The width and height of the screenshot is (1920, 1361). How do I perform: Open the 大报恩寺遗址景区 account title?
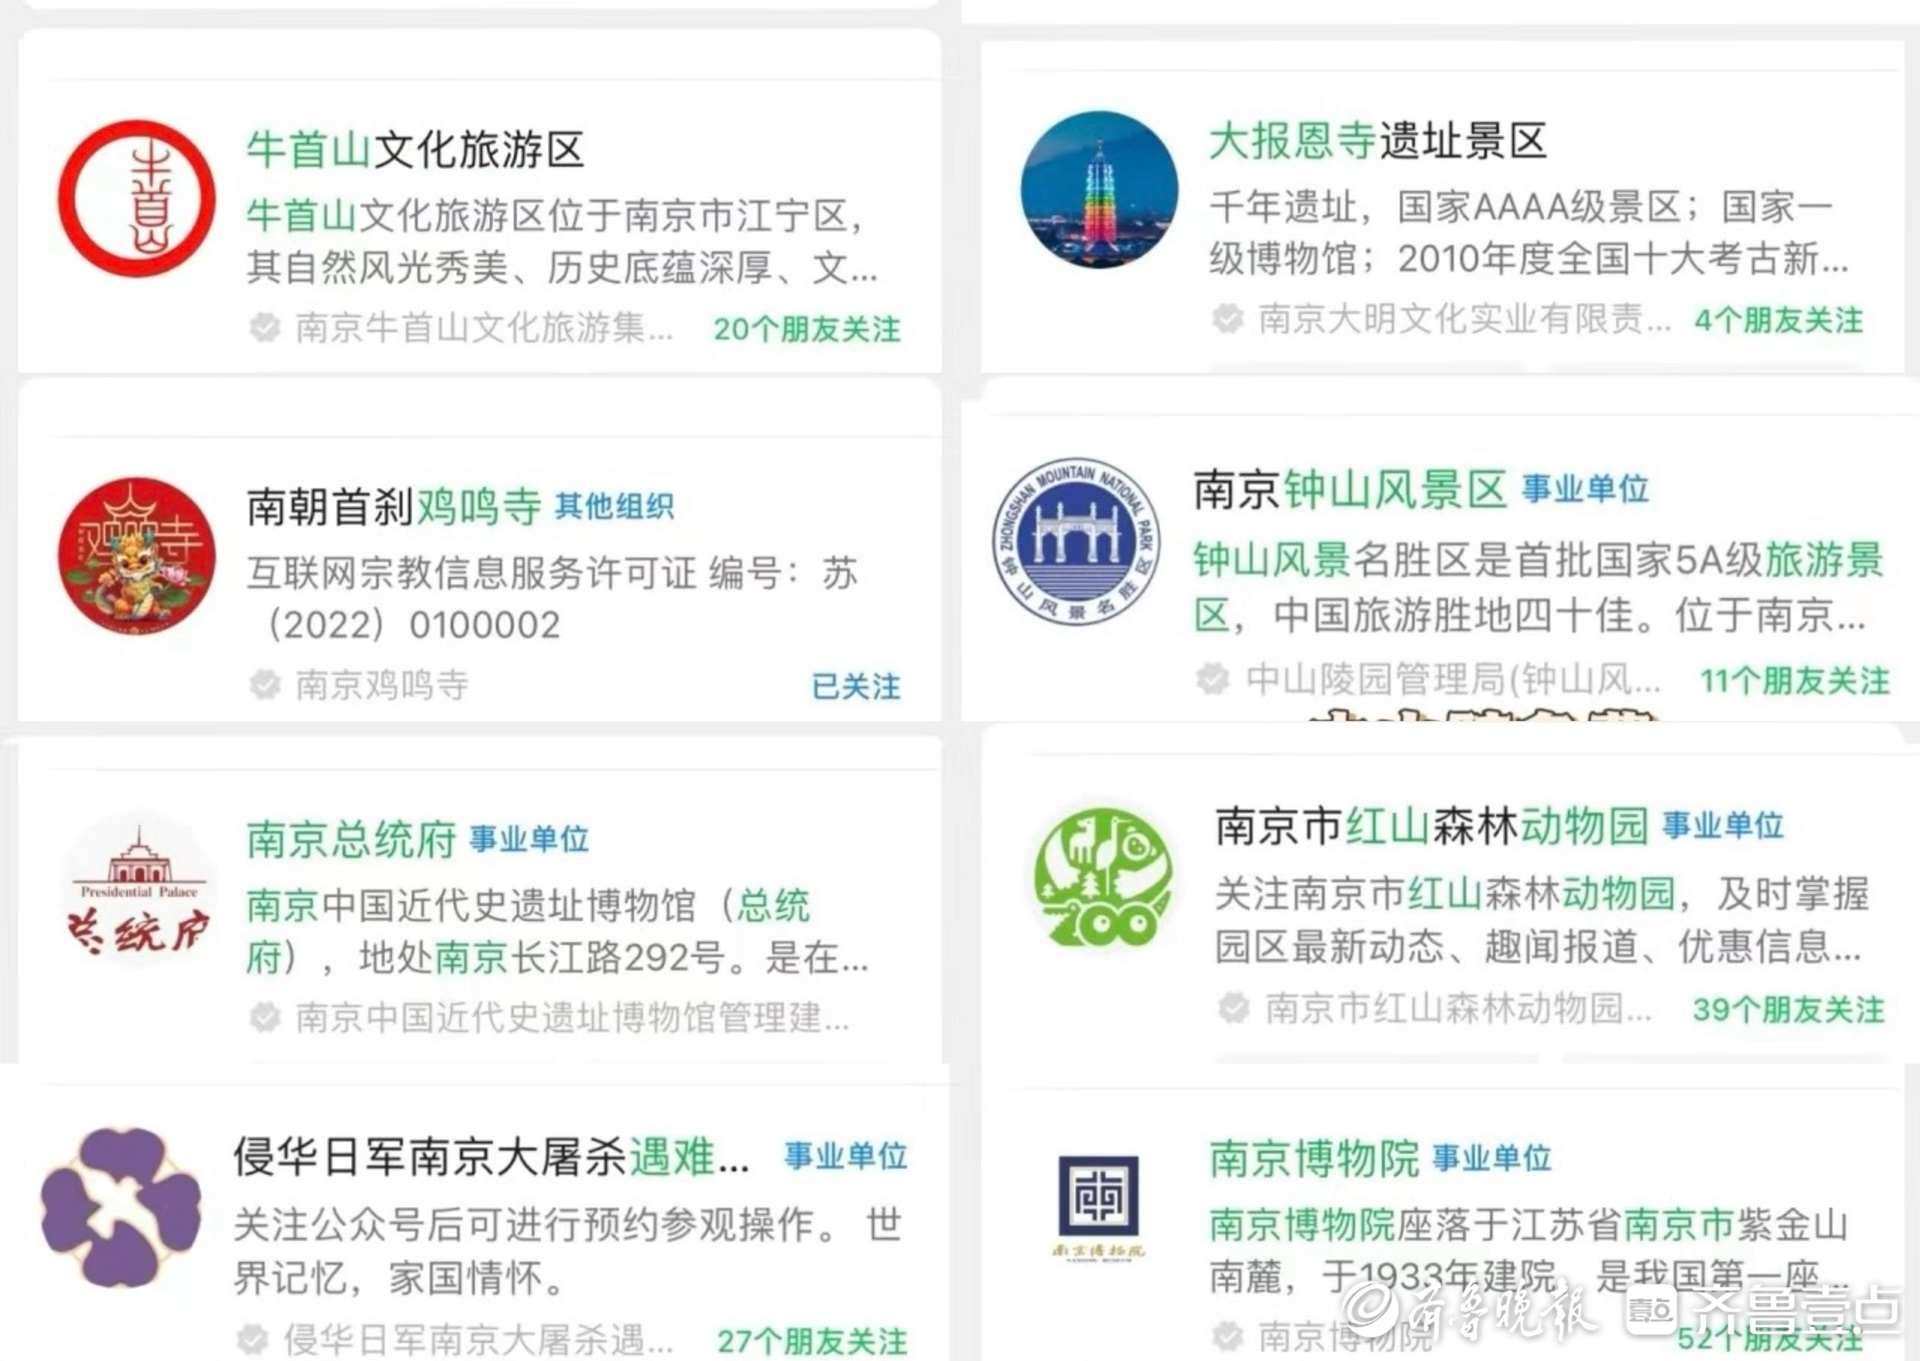pos(1378,141)
